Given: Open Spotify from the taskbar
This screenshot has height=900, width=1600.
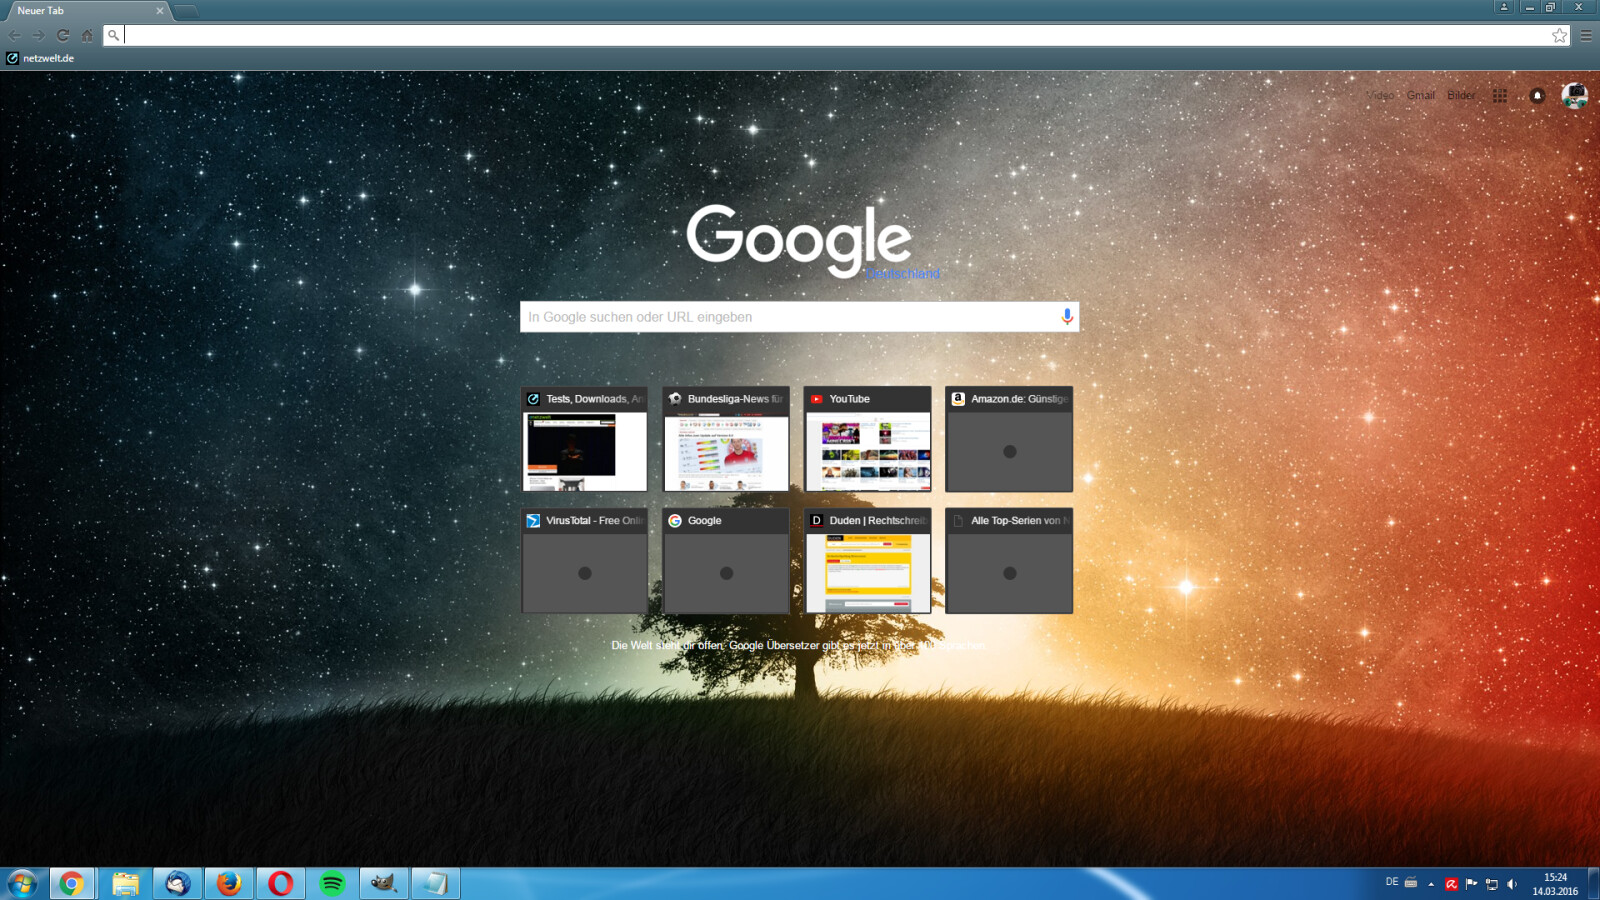Looking at the screenshot, I should pos(332,883).
